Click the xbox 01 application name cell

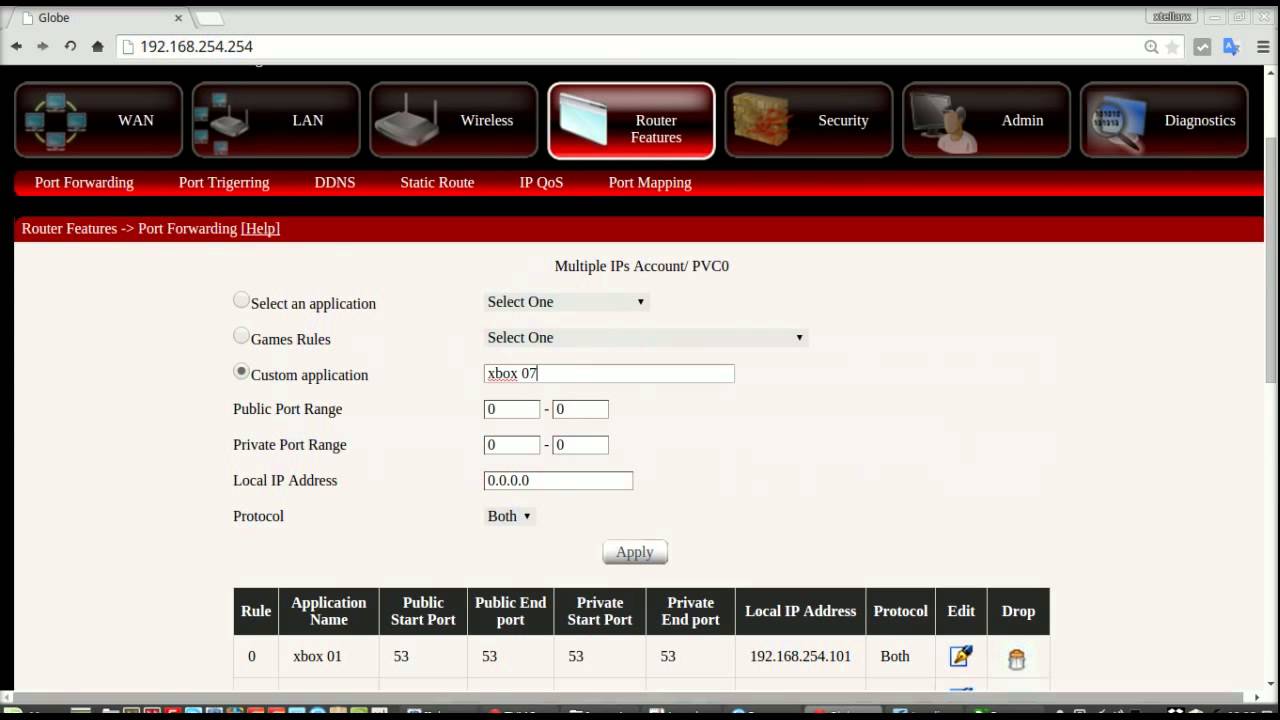[x=329, y=656]
